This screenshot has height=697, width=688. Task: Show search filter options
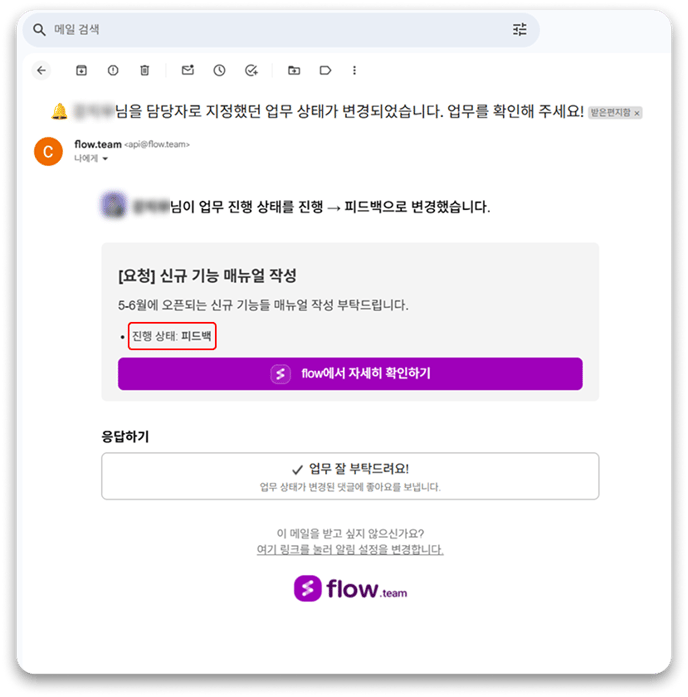[519, 30]
